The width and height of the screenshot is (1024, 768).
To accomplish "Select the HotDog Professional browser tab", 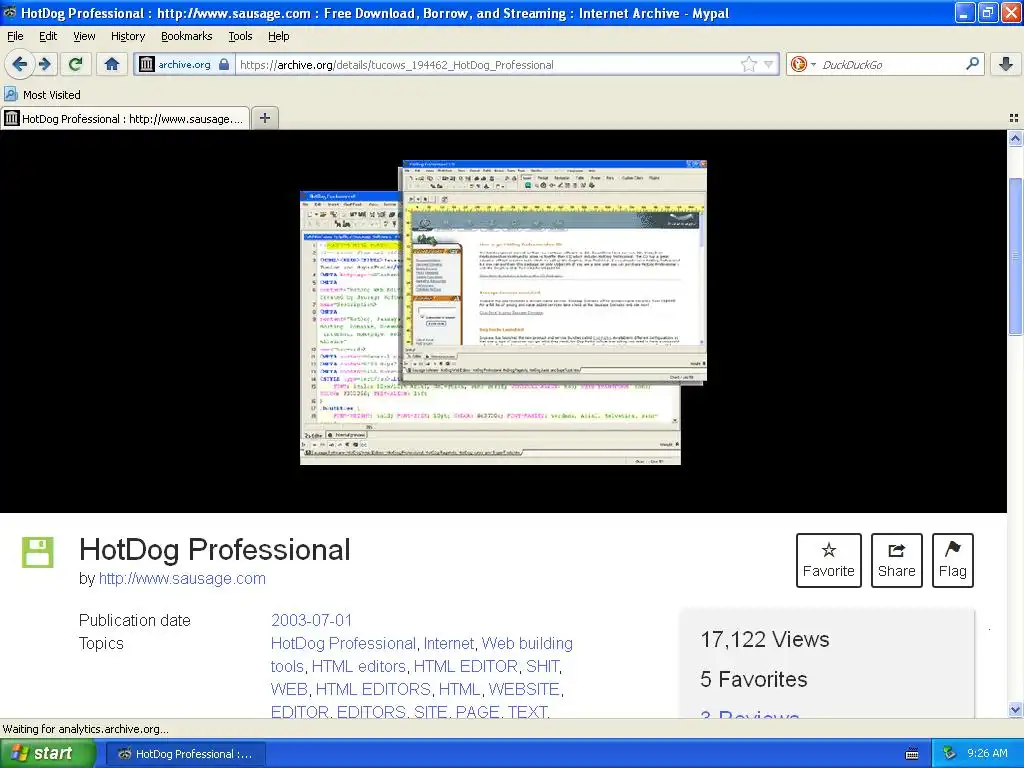I will tap(125, 118).
